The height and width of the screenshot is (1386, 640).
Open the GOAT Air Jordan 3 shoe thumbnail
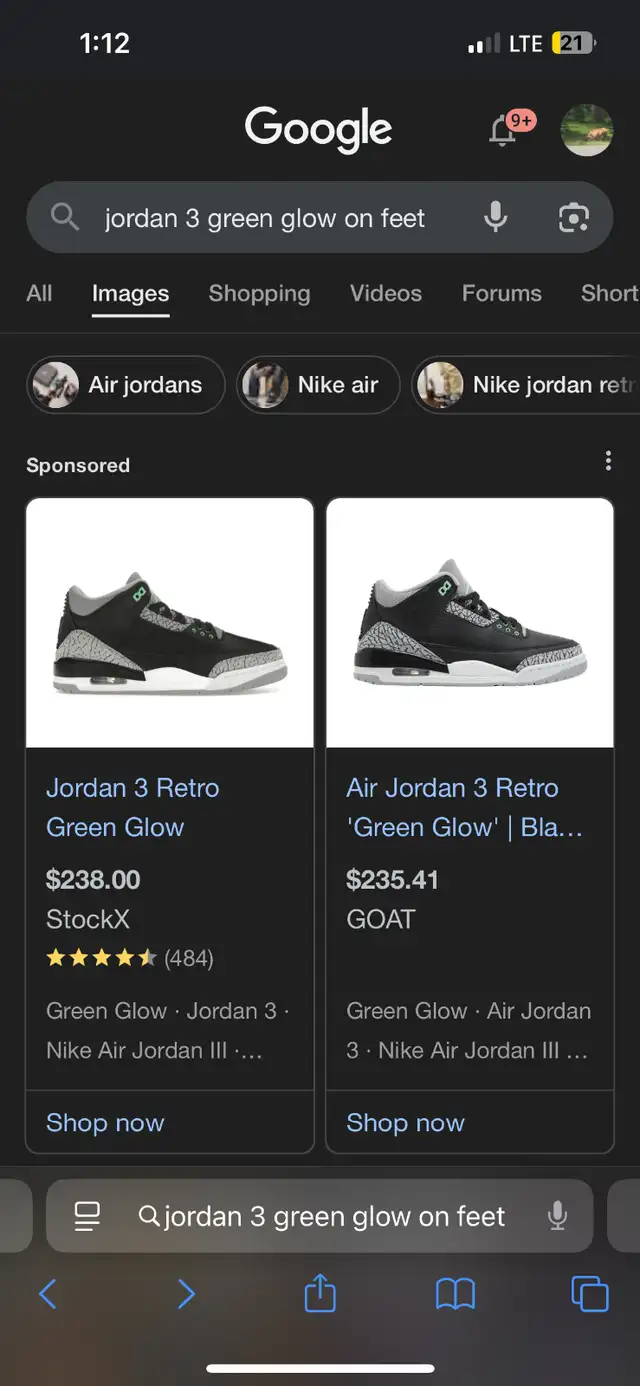(x=470, y=623)
